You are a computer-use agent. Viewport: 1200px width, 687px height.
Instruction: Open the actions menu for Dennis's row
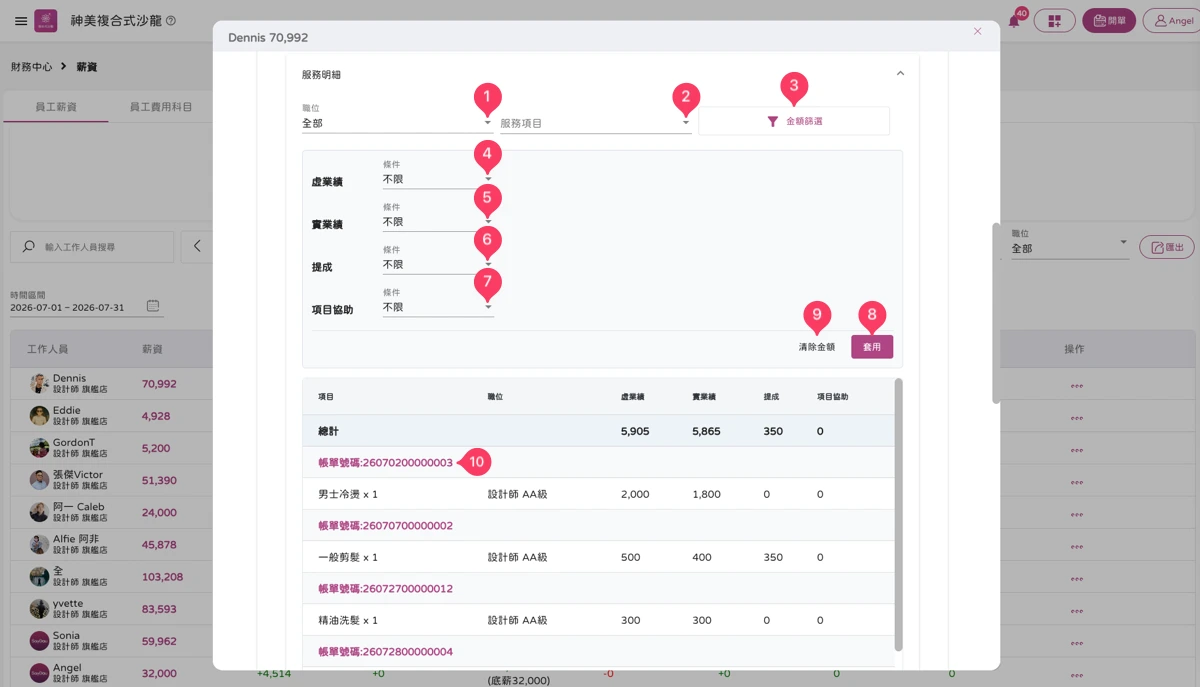click(1077, 385)
